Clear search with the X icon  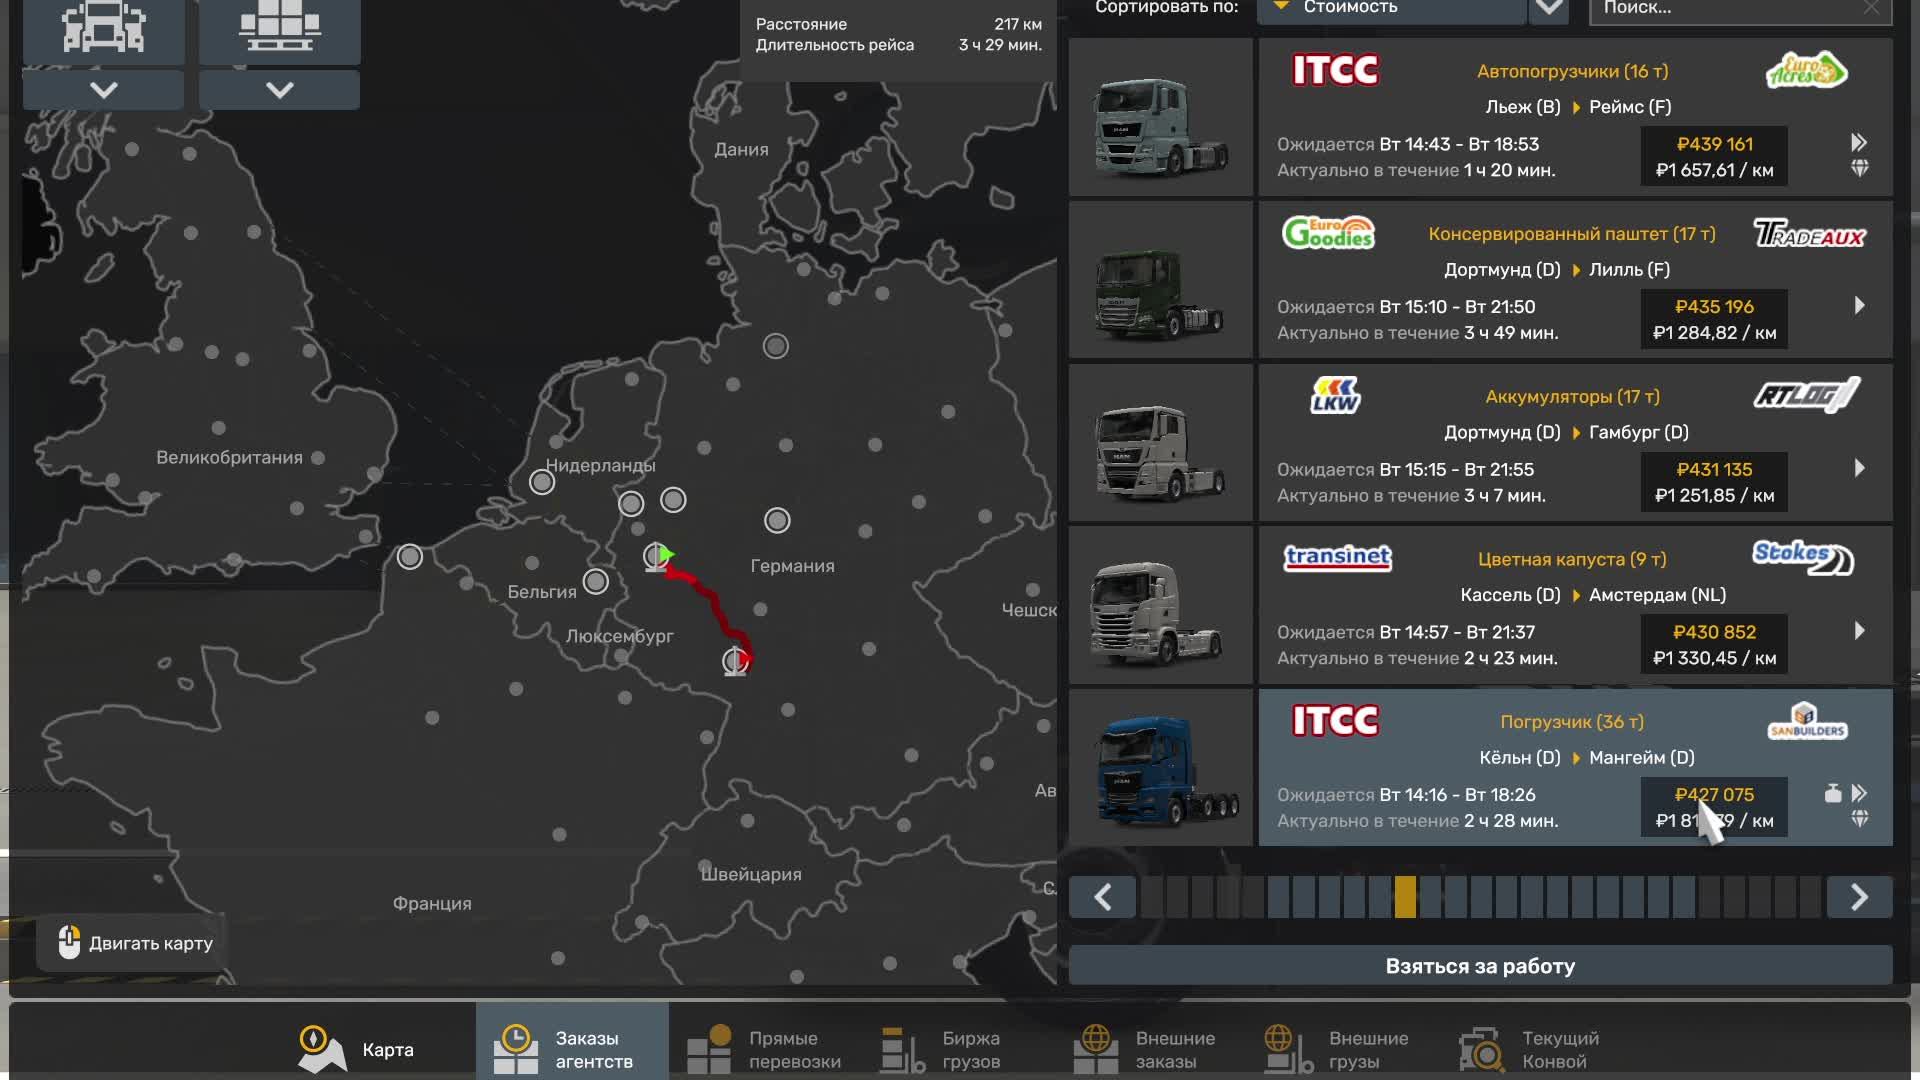coord(1871,8)
